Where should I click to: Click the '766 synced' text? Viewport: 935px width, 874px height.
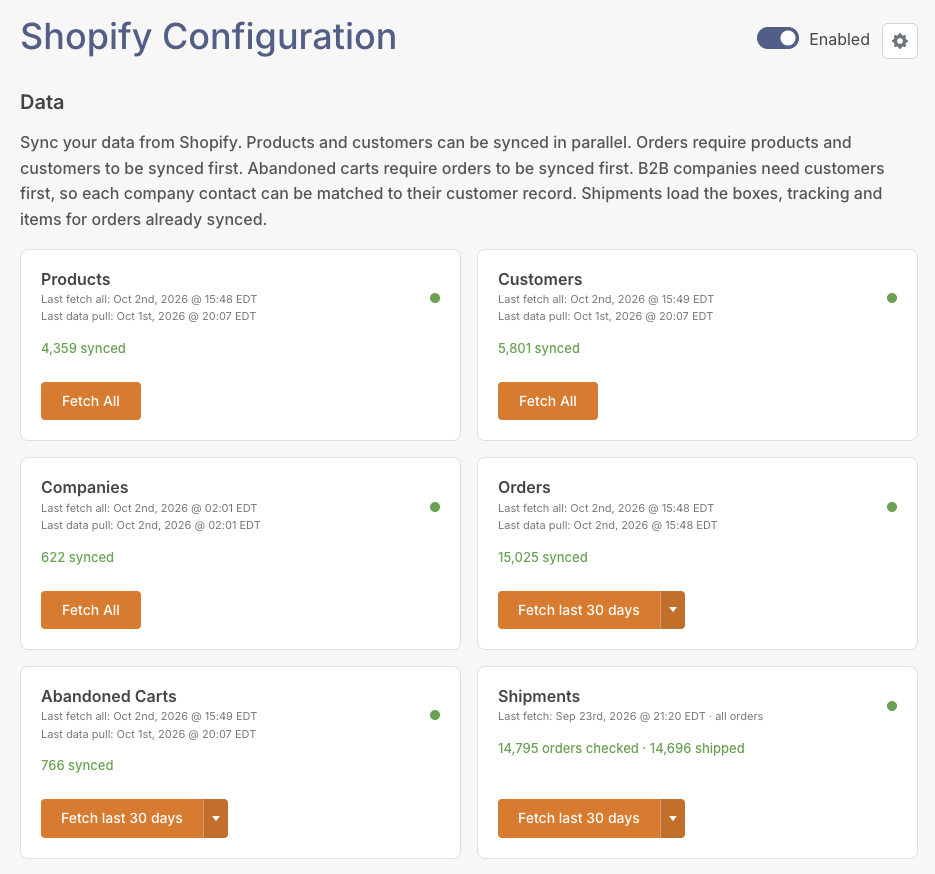click(77, 765)
